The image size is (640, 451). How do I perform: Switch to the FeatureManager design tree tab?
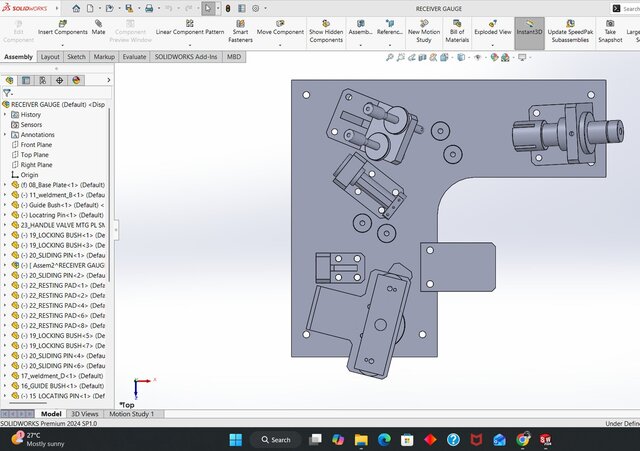click(x=9, y=80)
